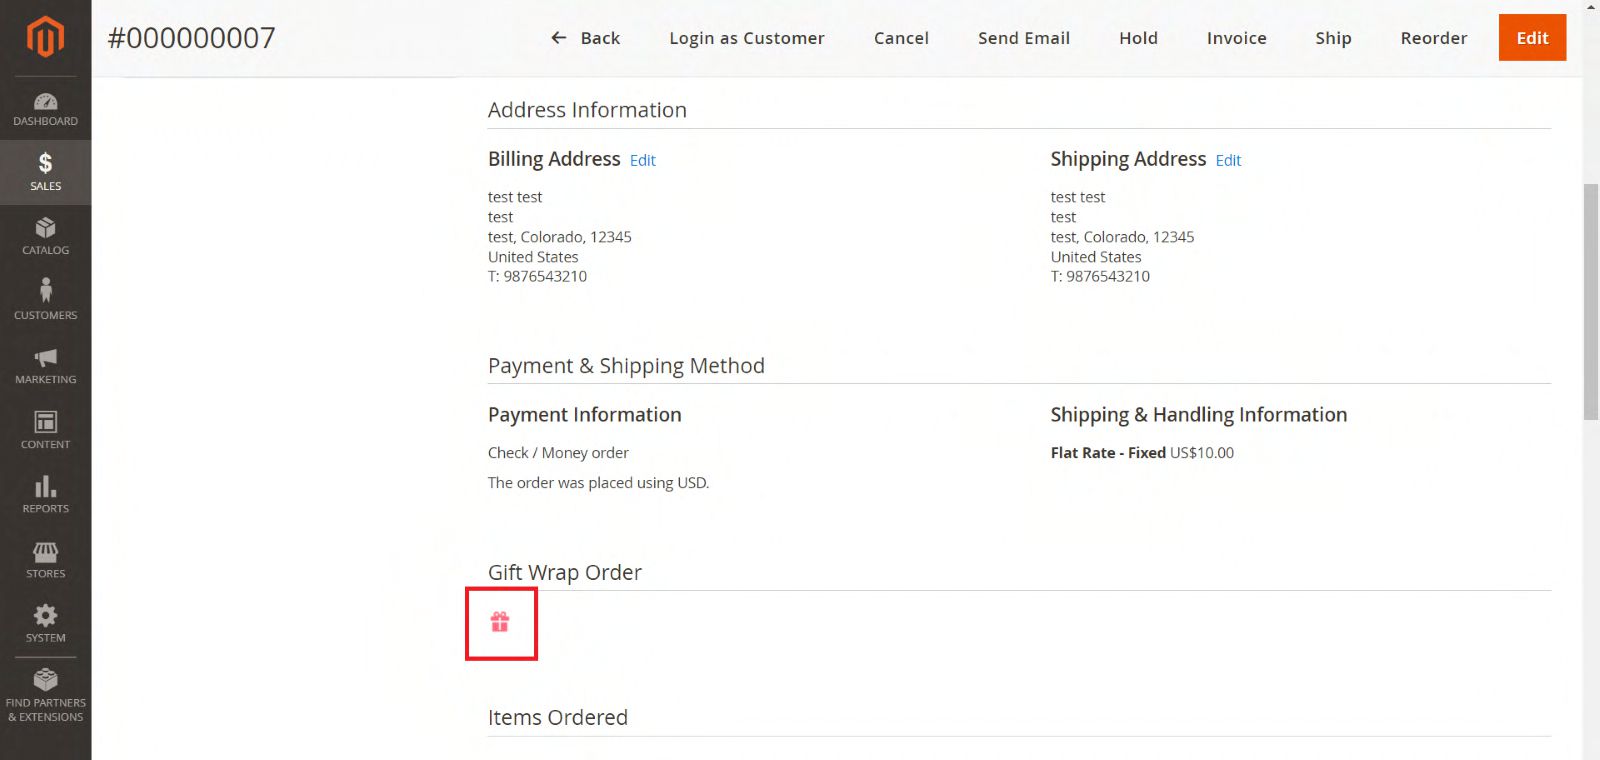1600x760 pixels.
Task: Click the vertical page scrollbar
Action: click(1590, 300)
